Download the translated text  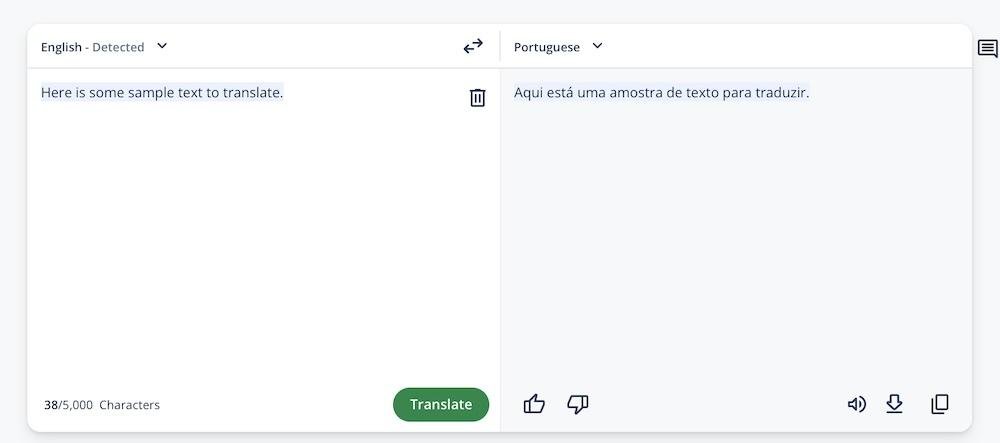(x=894, y=404)
